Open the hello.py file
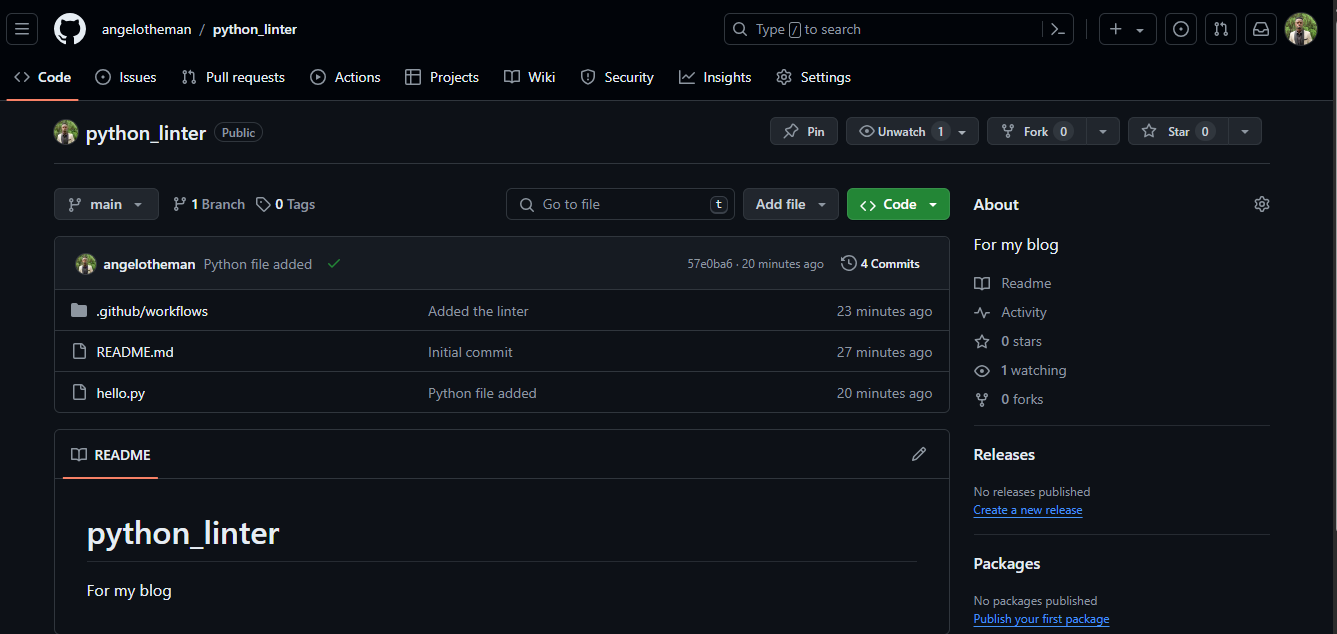The image size is (1337, 634). pyautogui.click(x=120, y=393)
